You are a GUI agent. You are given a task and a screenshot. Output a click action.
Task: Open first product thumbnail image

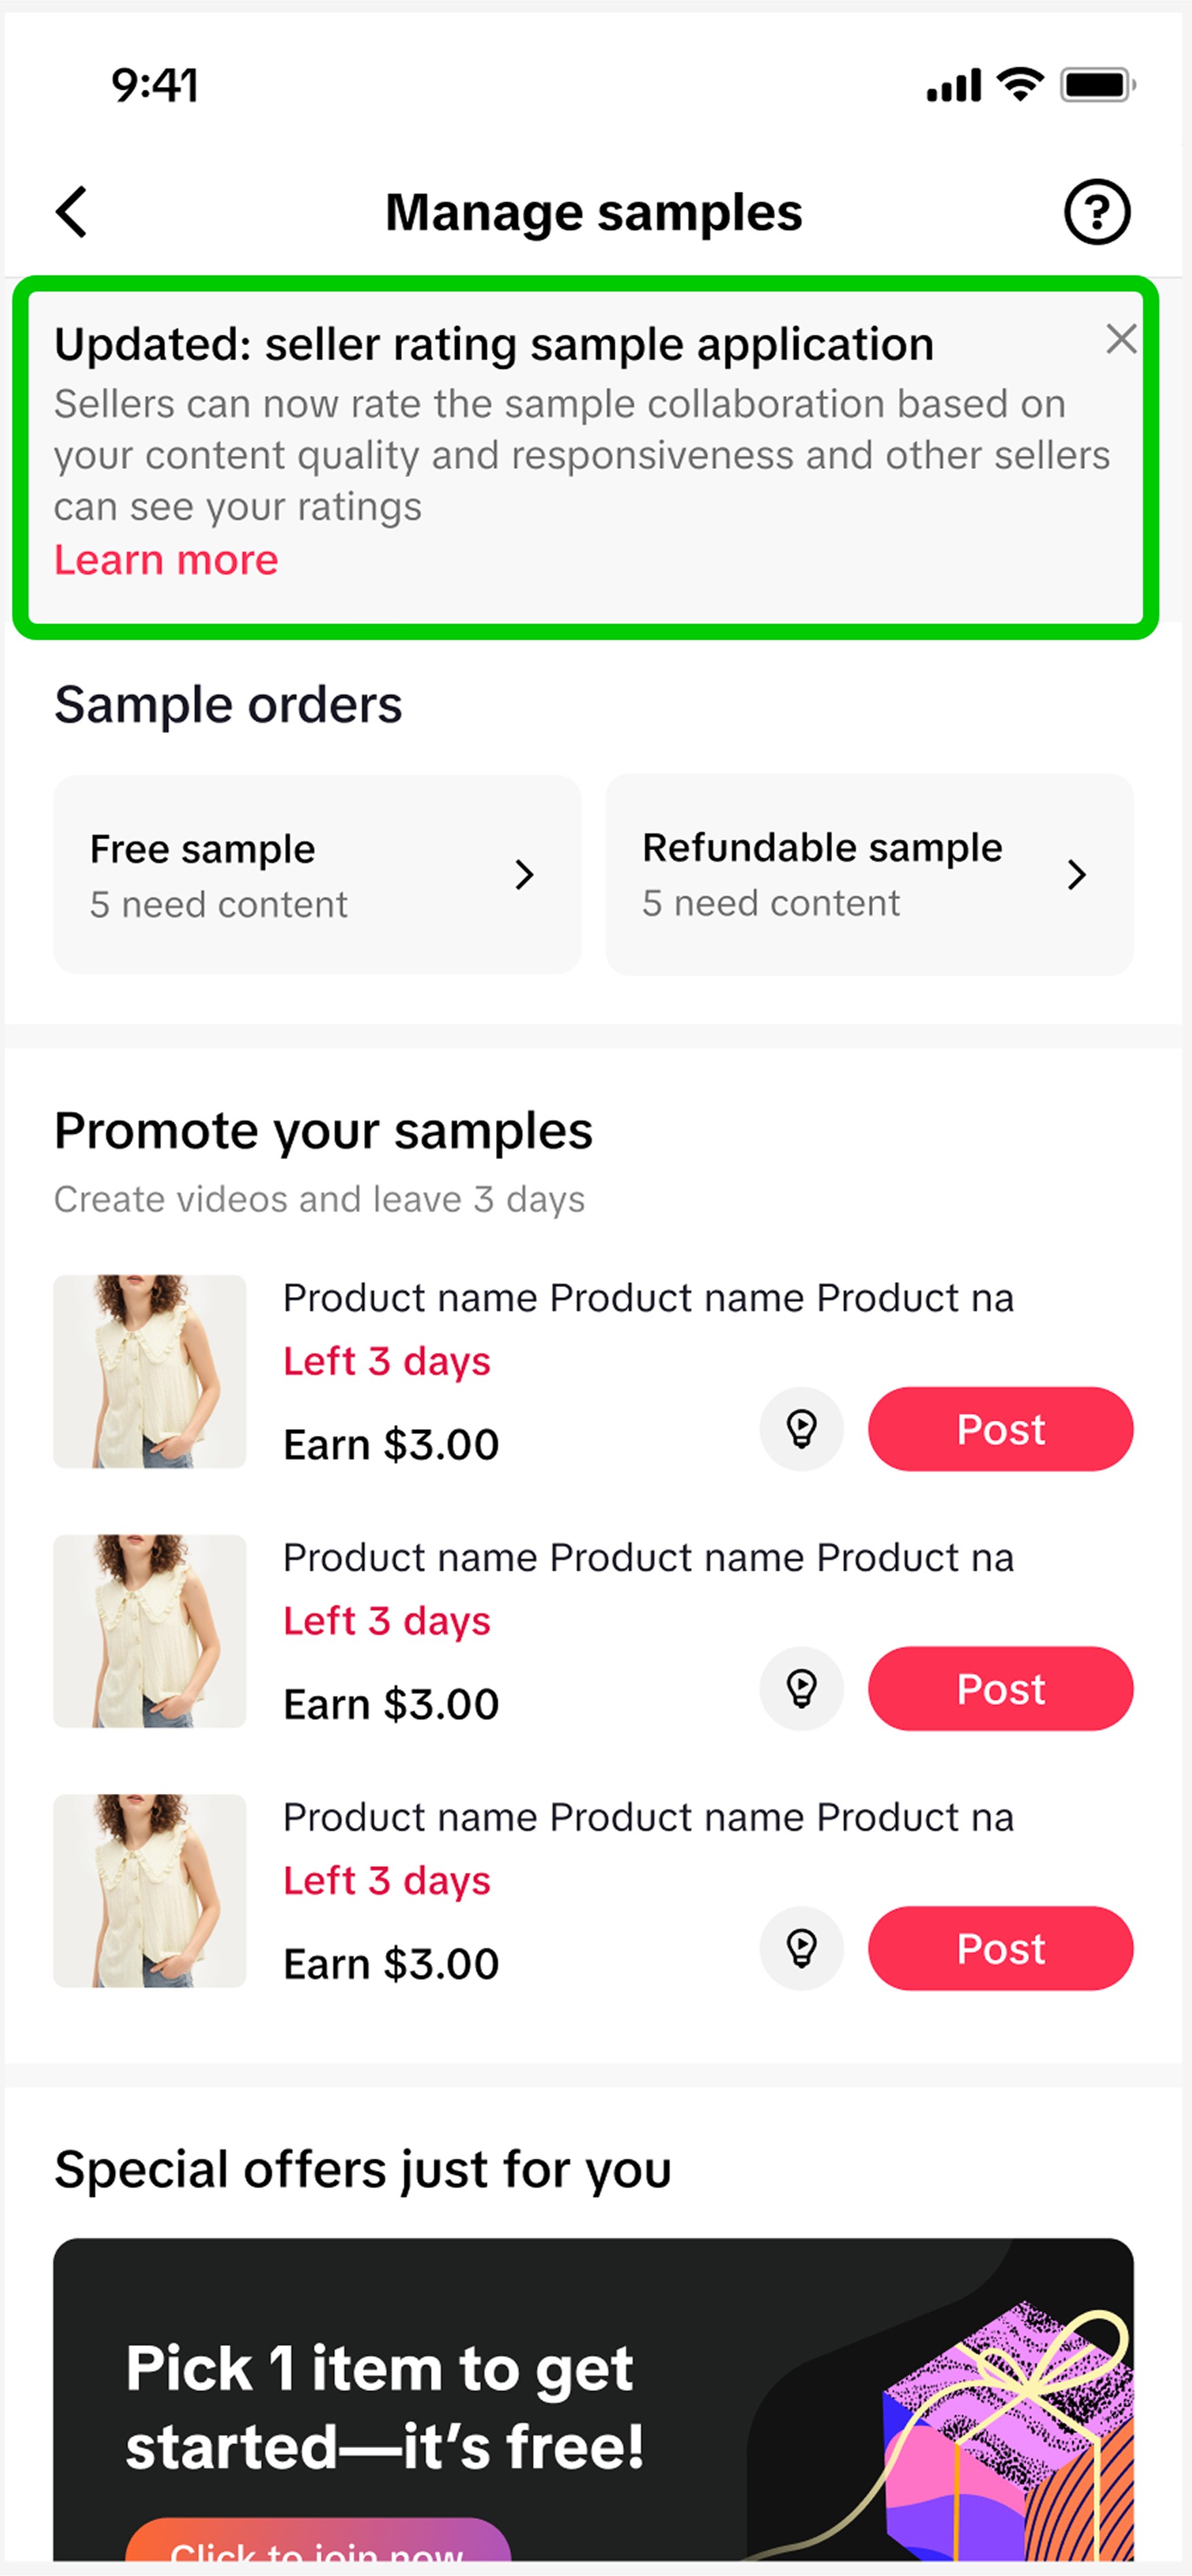click(150, 1371)
